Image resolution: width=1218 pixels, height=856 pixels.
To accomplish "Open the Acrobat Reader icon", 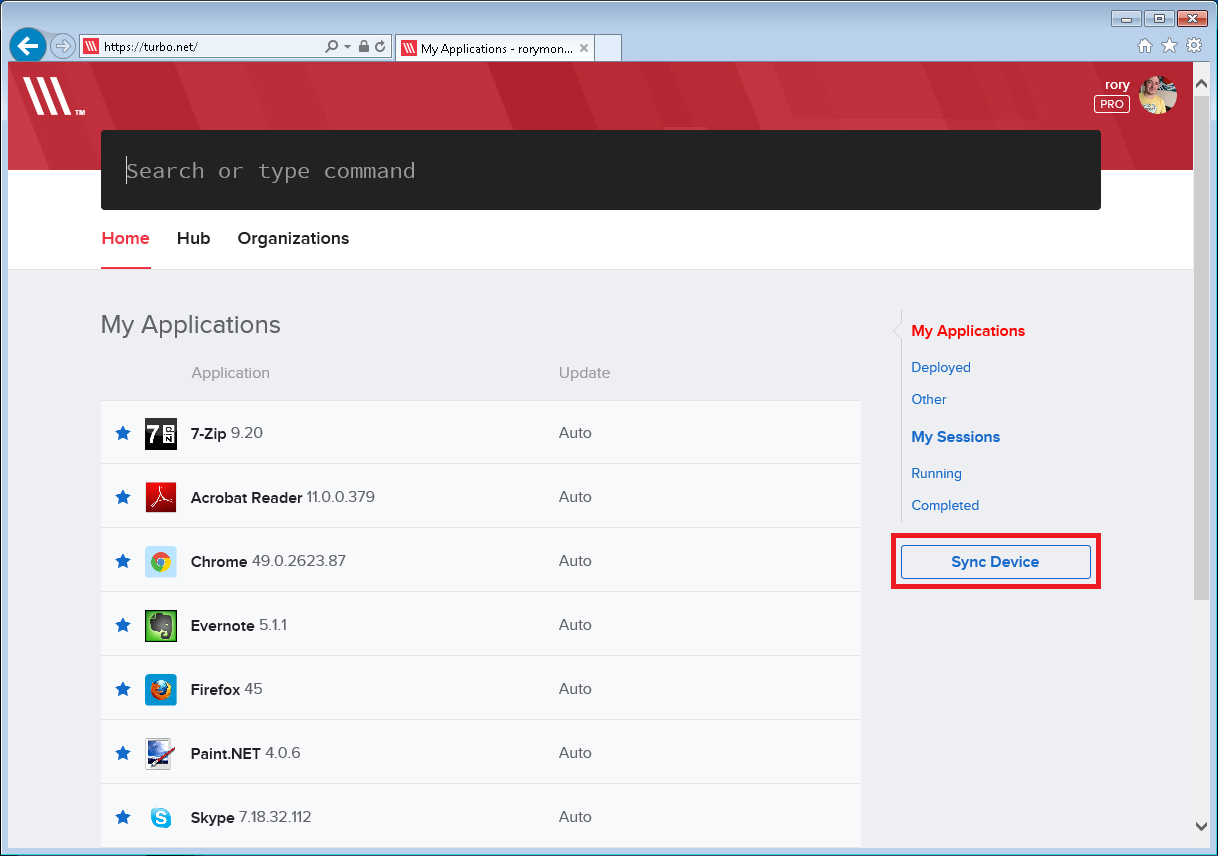I will tap(160, 497).
